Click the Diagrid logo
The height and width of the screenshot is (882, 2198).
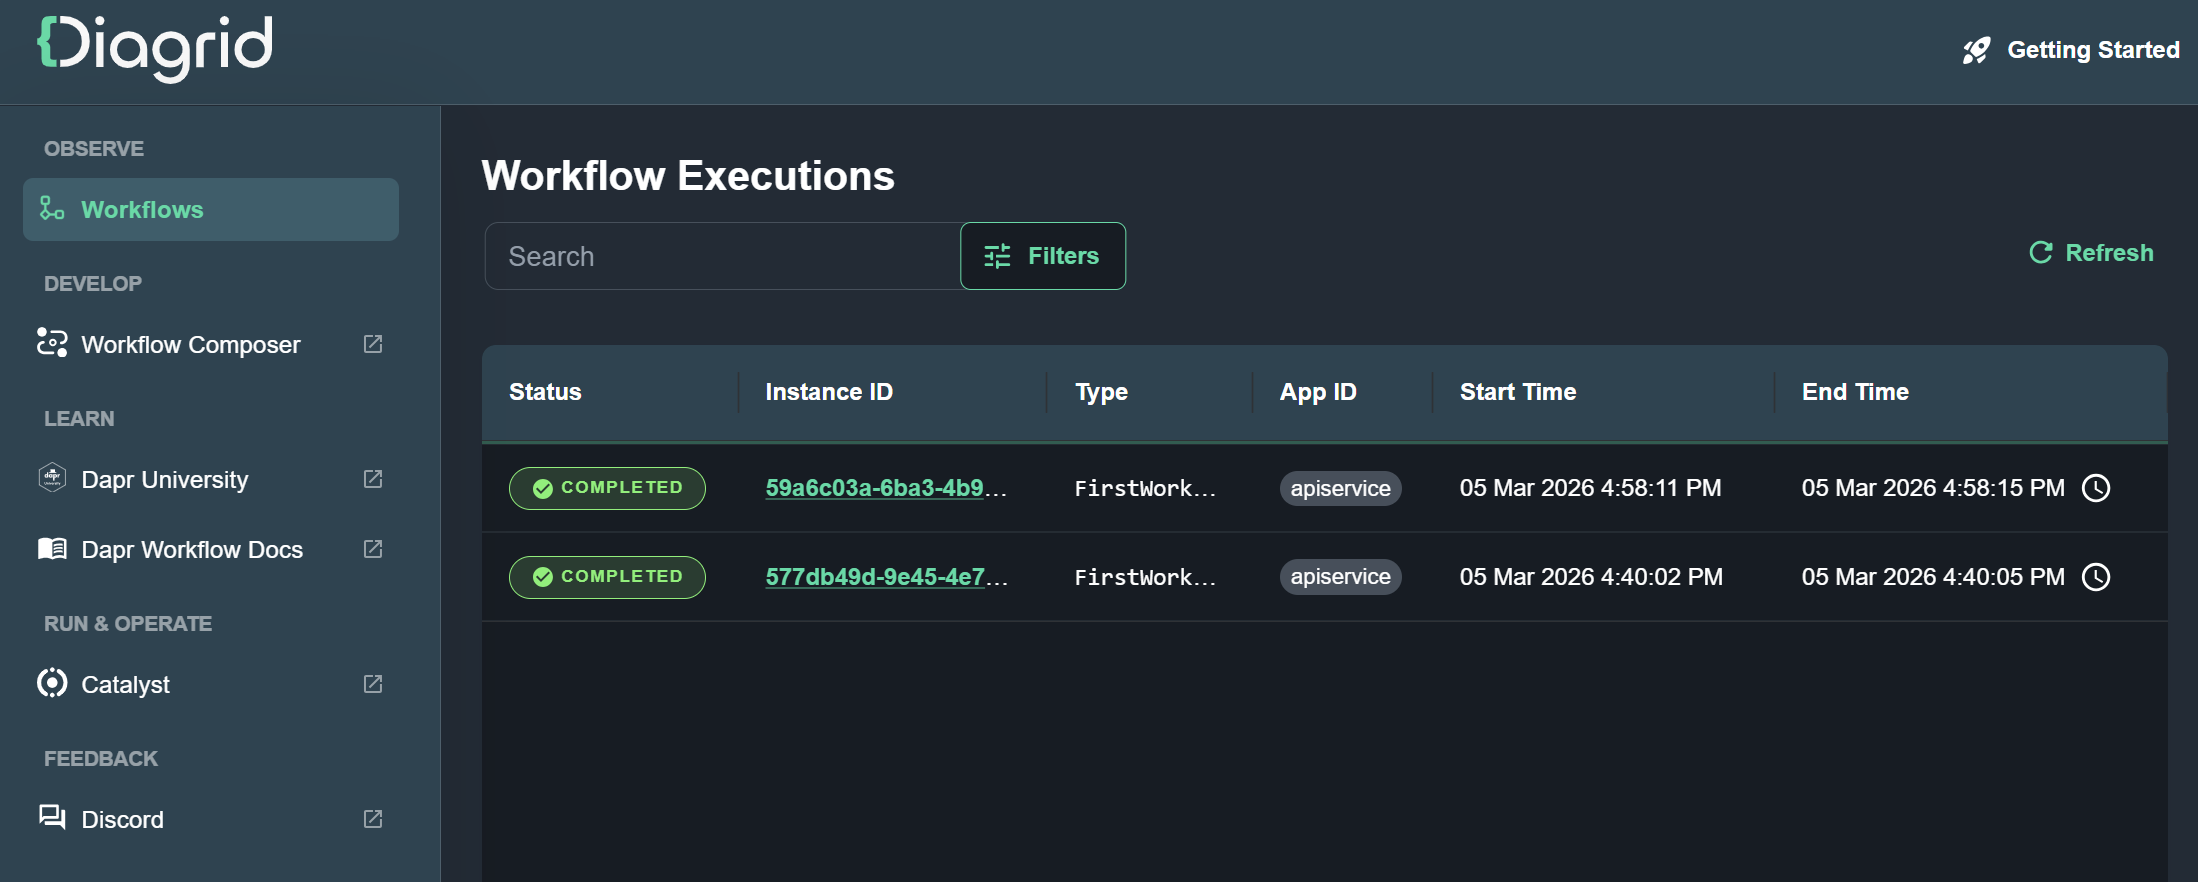coord(155,47)
